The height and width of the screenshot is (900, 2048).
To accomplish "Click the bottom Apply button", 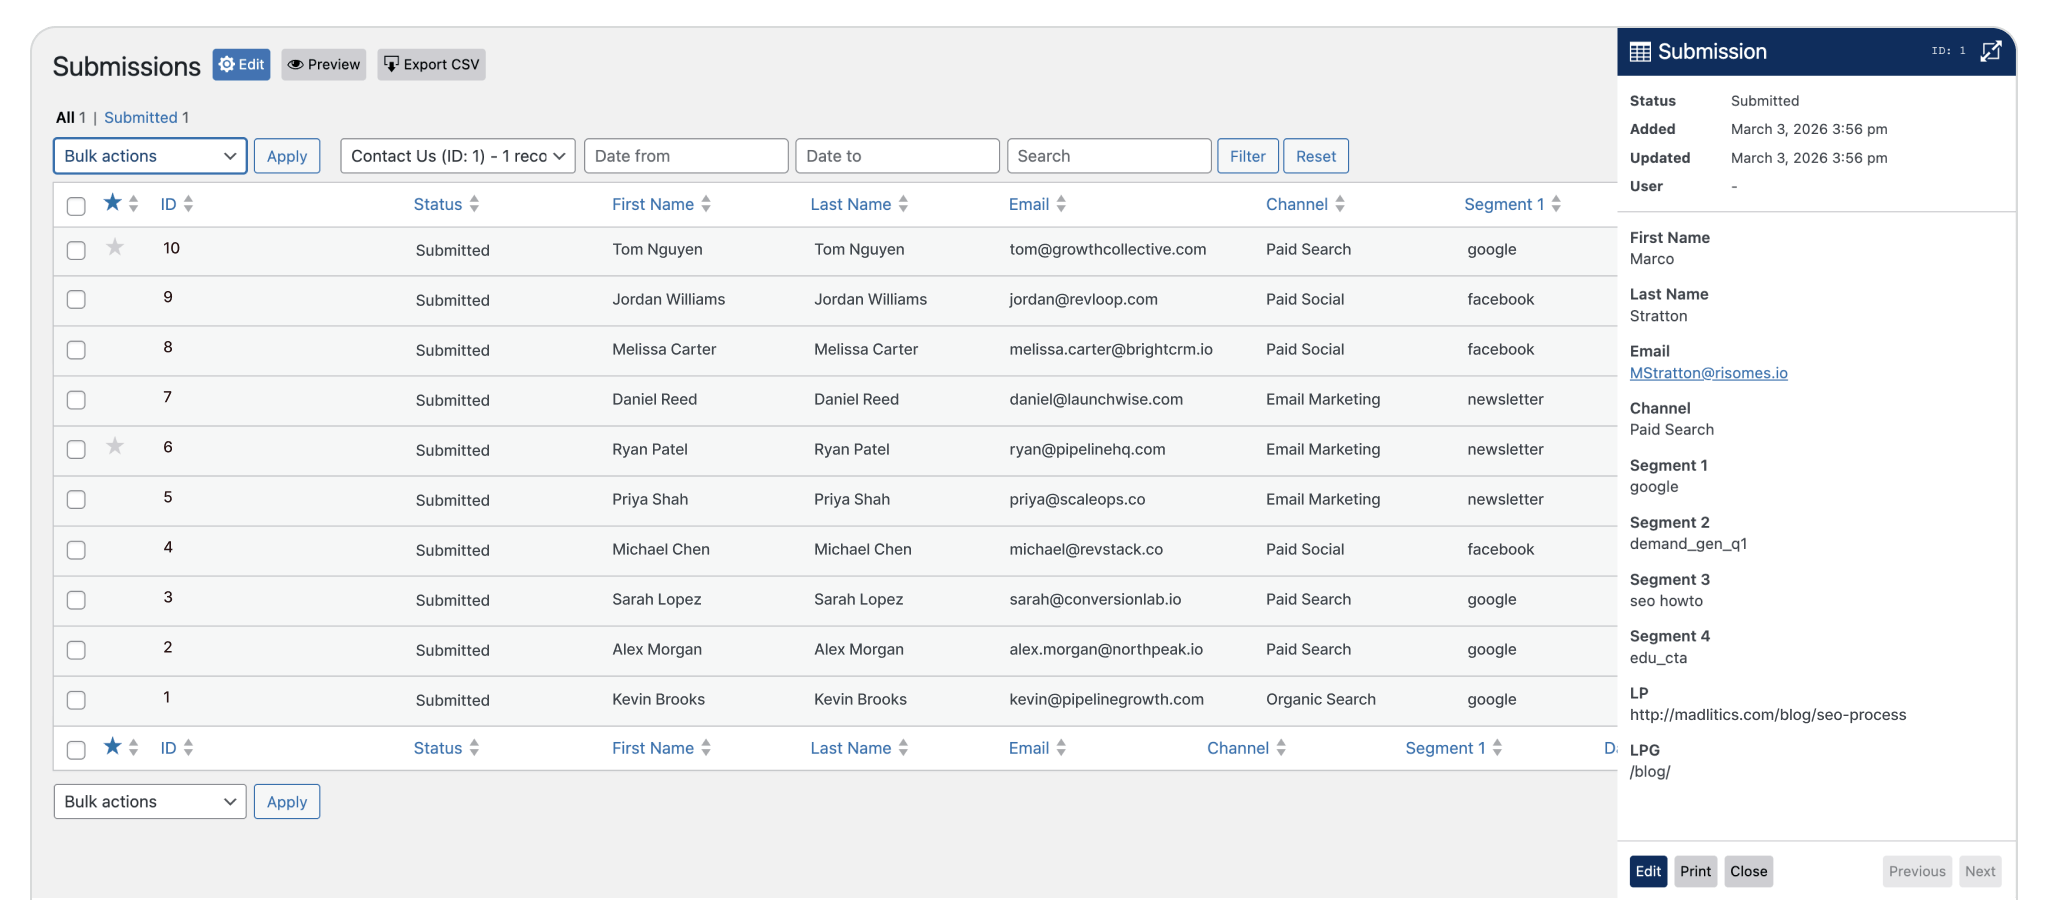I will (x=287, y=802).
